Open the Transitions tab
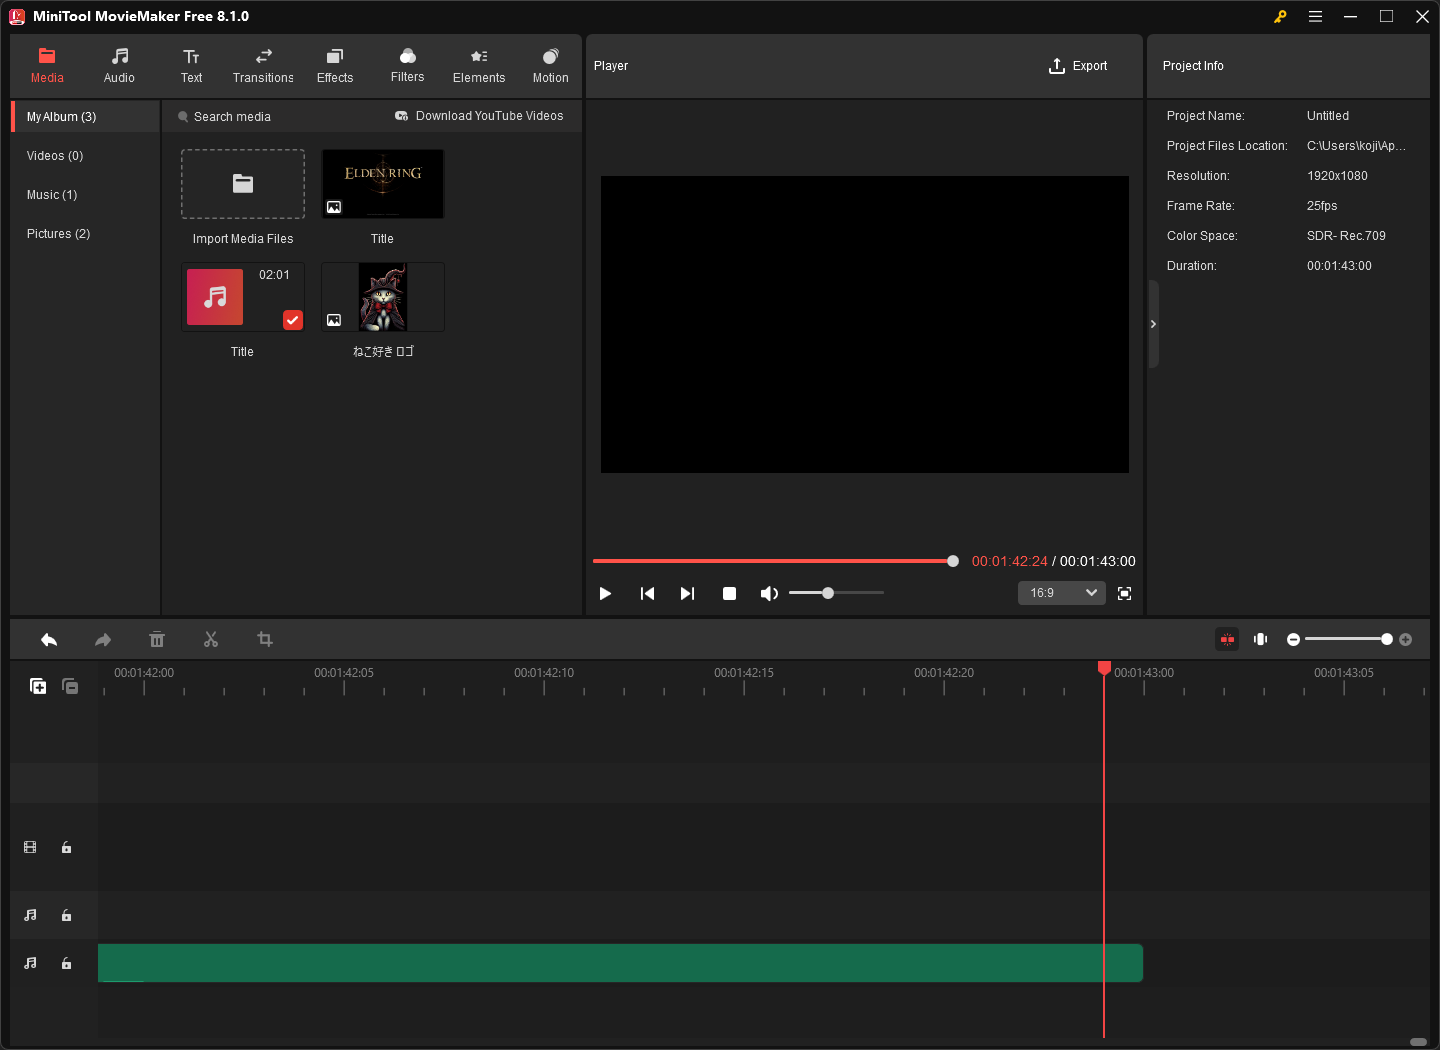Image resolution: width=1440 pixels, height=1050 pixels. click(x=263, y=66)
